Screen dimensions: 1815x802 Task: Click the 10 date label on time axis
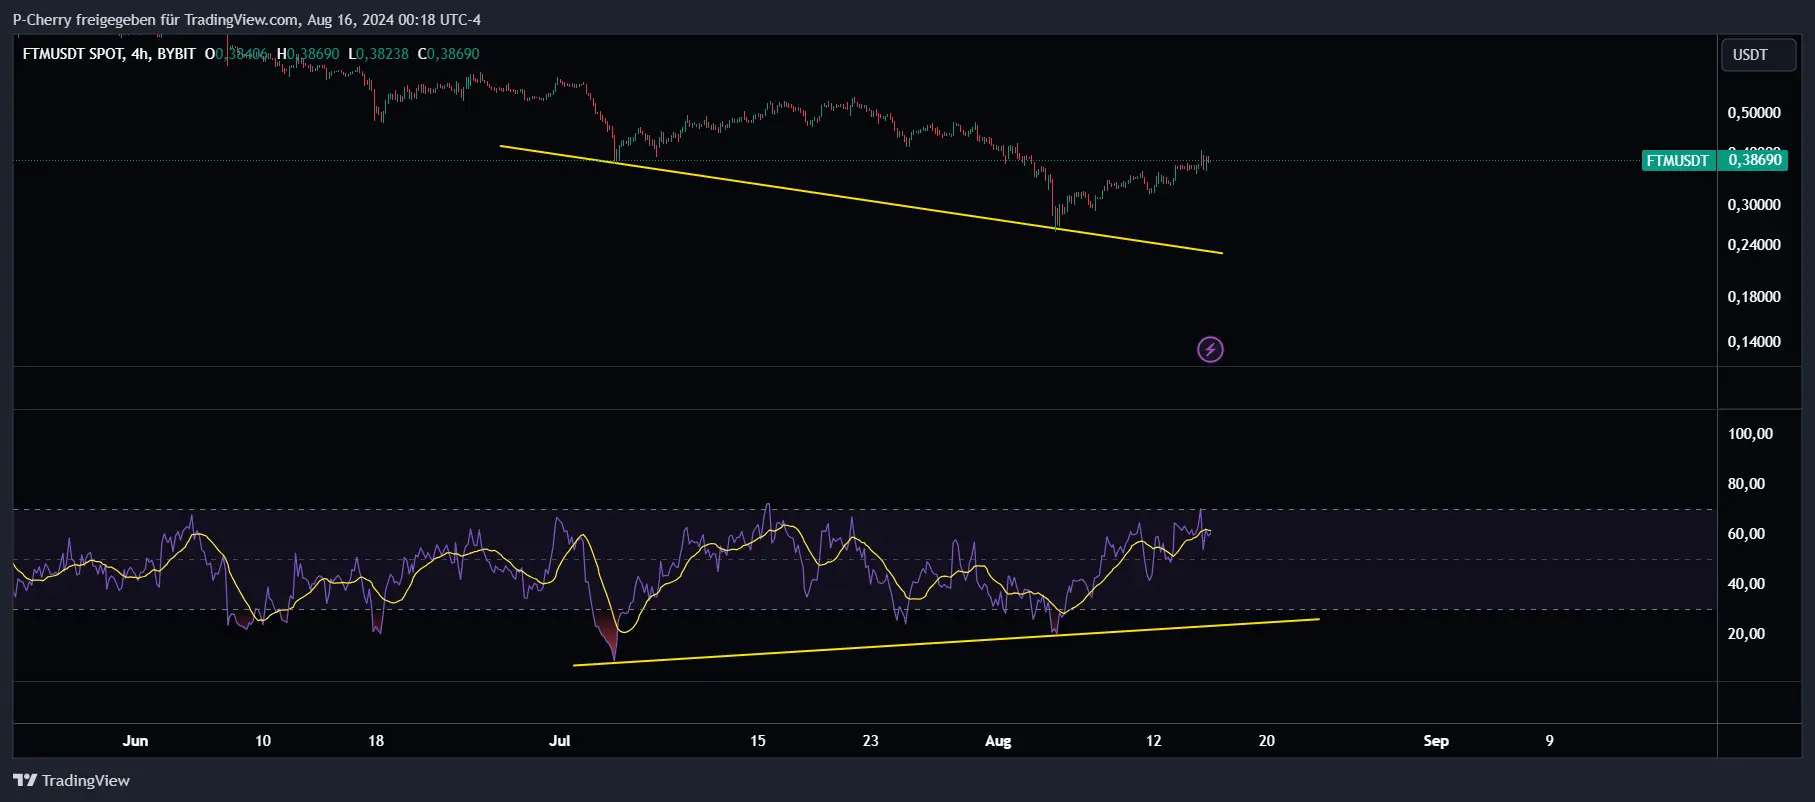(263, 741)
